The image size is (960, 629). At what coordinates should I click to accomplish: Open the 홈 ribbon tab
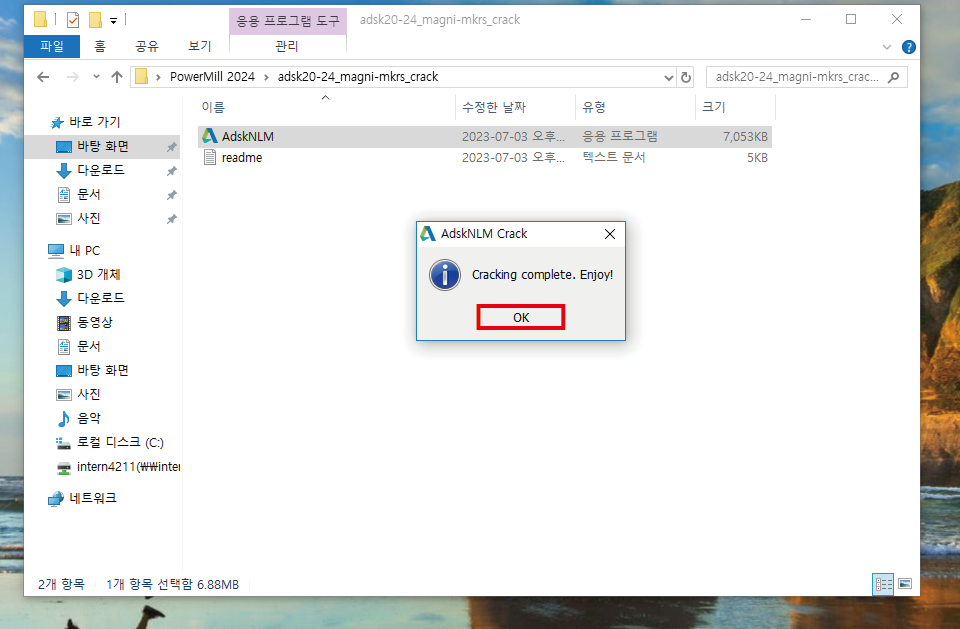pos(100,46)
